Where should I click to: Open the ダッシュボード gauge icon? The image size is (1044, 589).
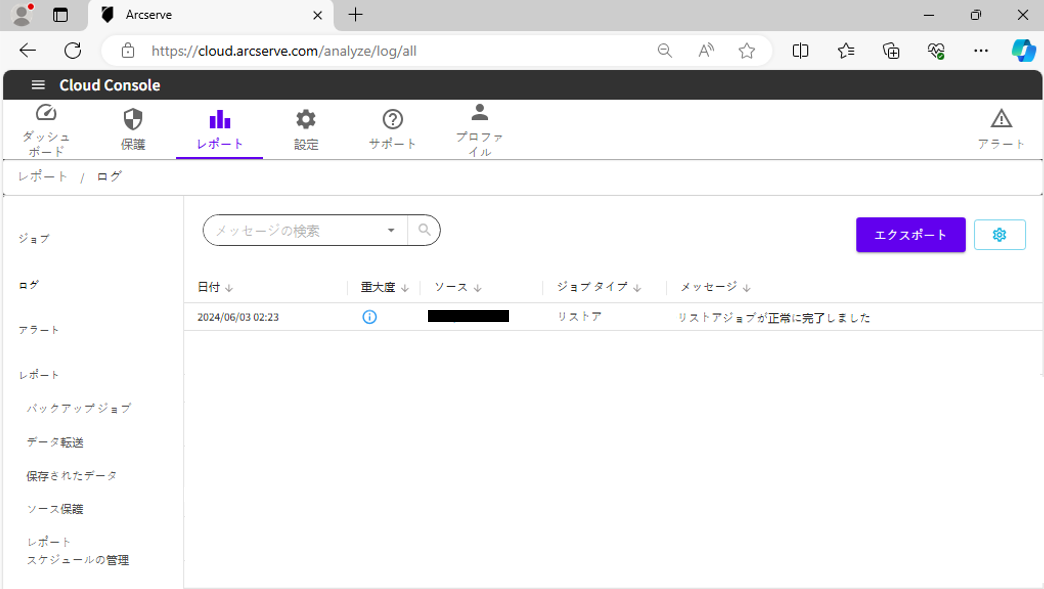click(46, 114)
